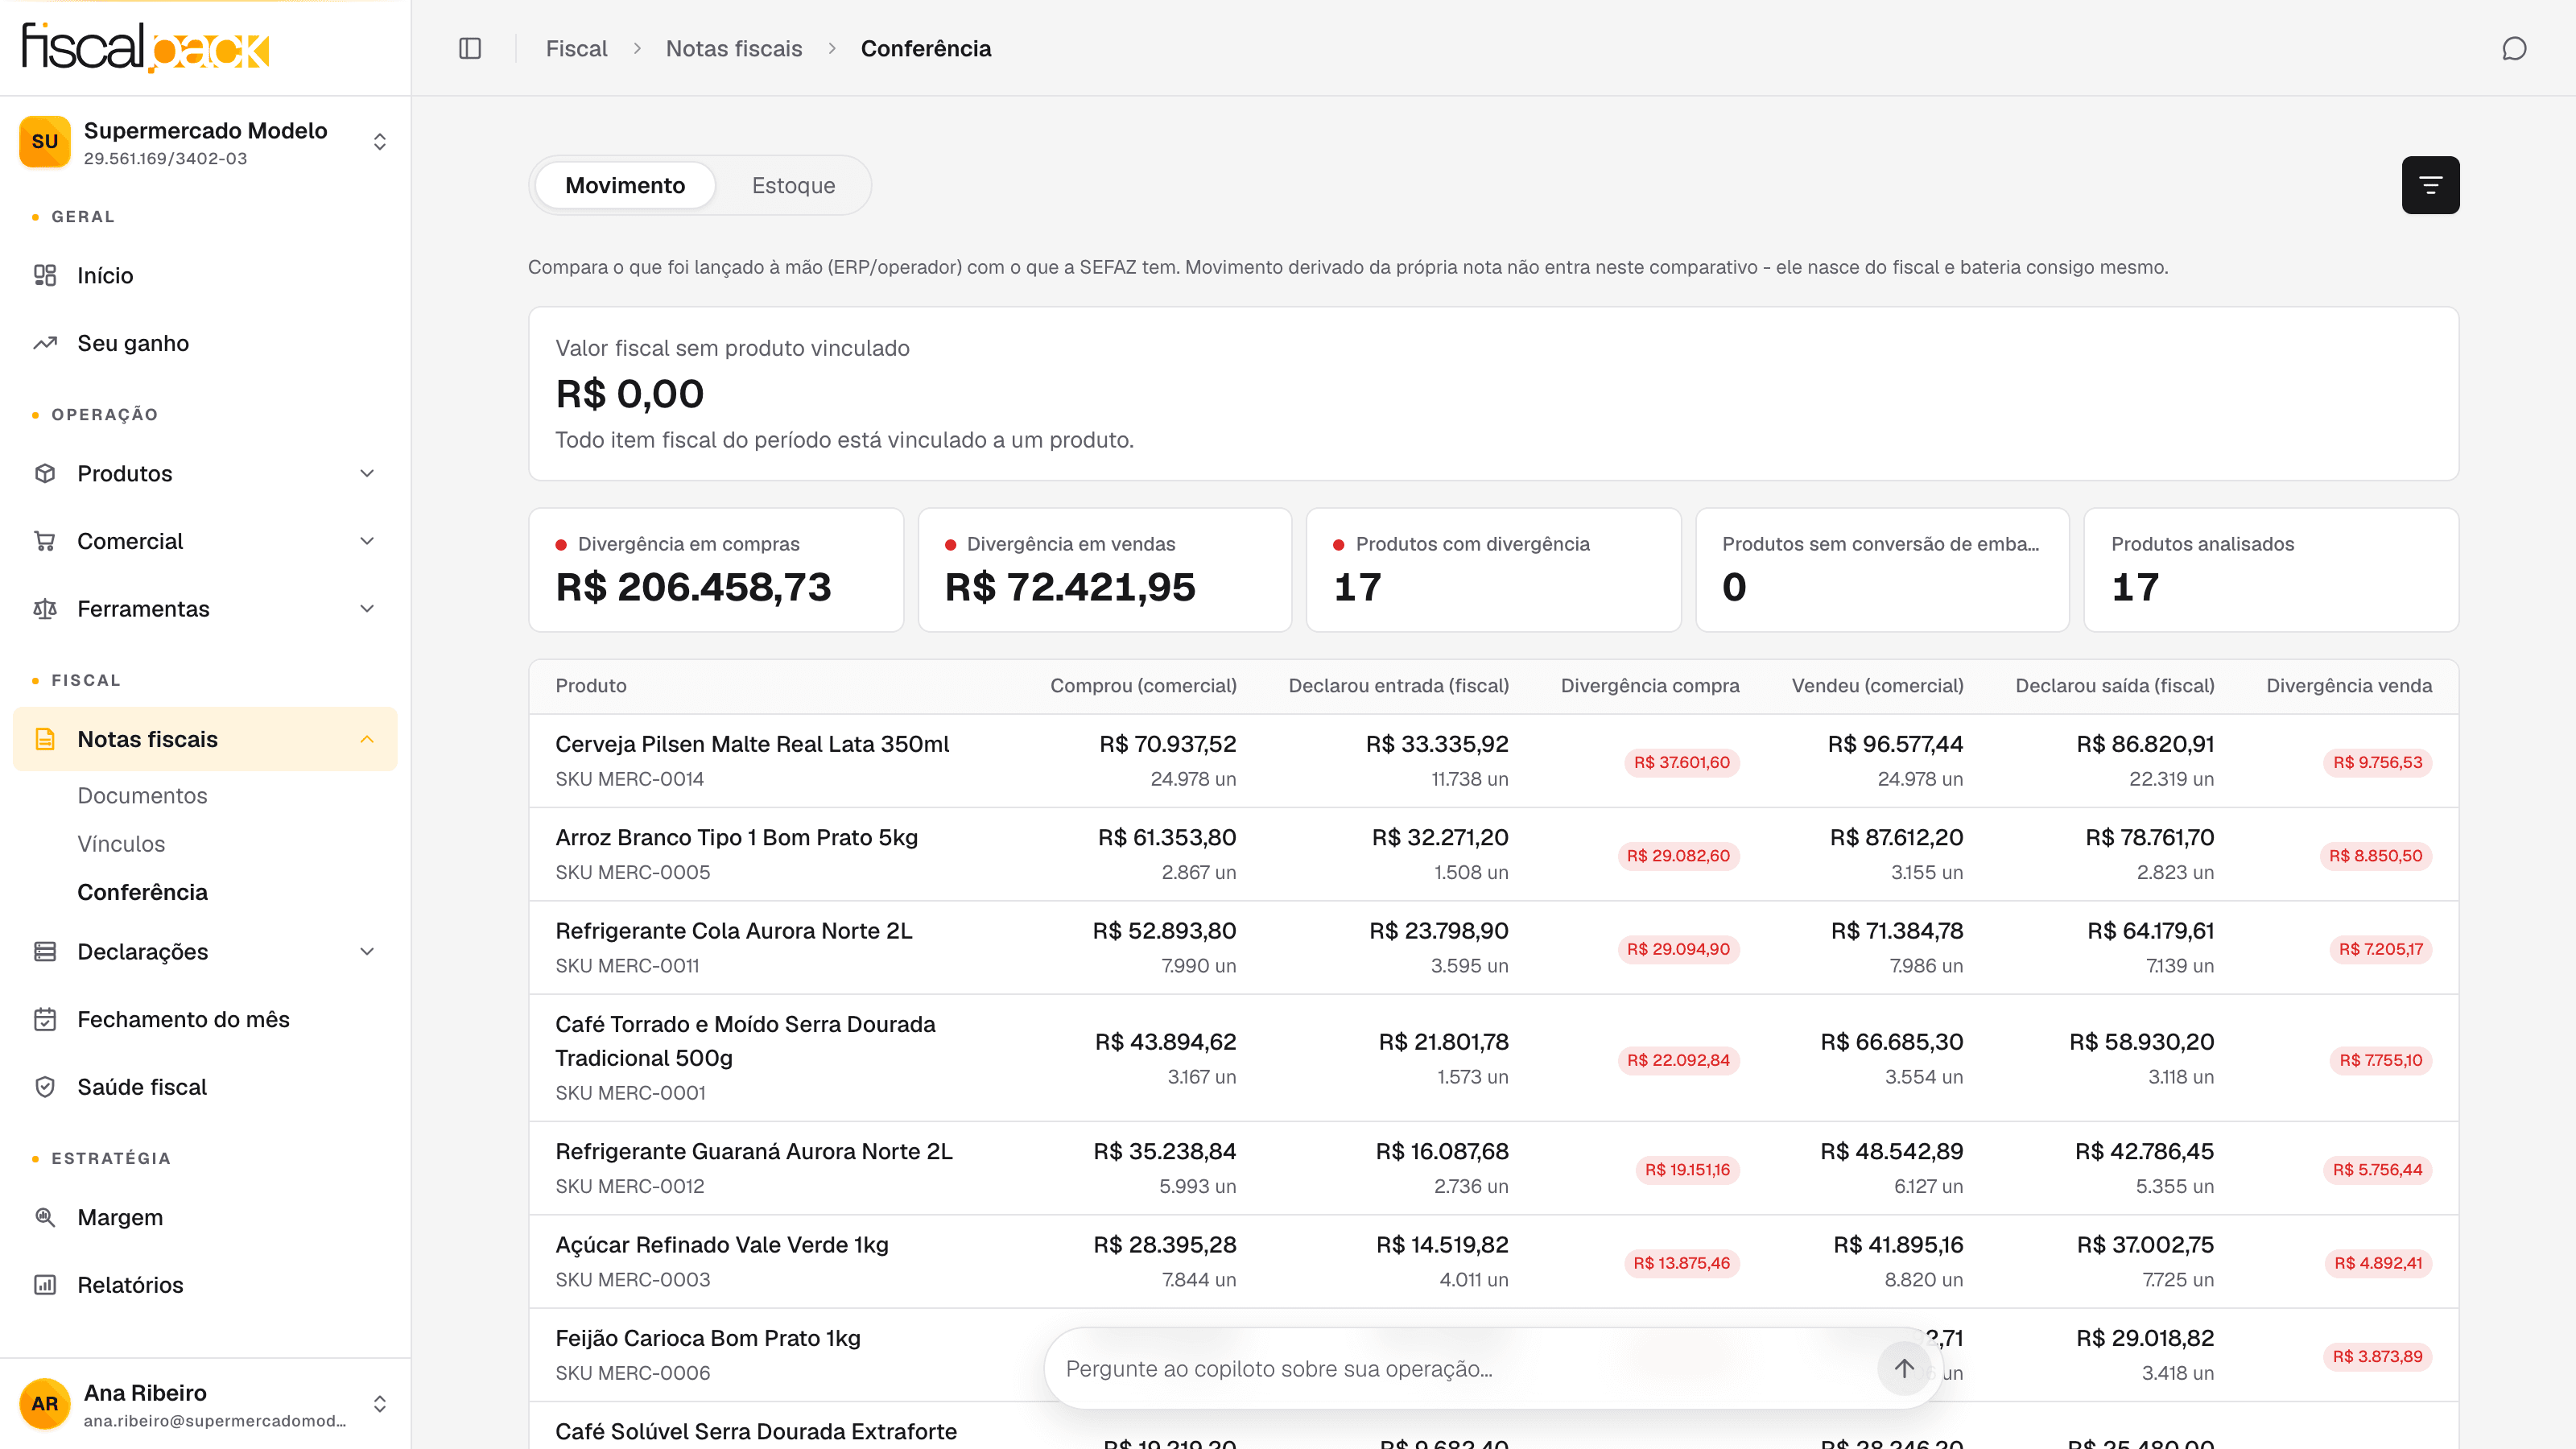The width and height of the screenshot is (2576, 1449).
Task: Expand the Declarações menu chevron
Action: tap(367, 951)
